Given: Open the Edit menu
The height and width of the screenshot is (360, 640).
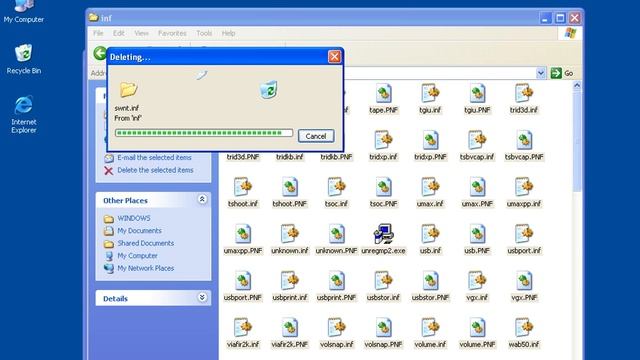Looking at the screenshot, I should click(x=119, y=33).
